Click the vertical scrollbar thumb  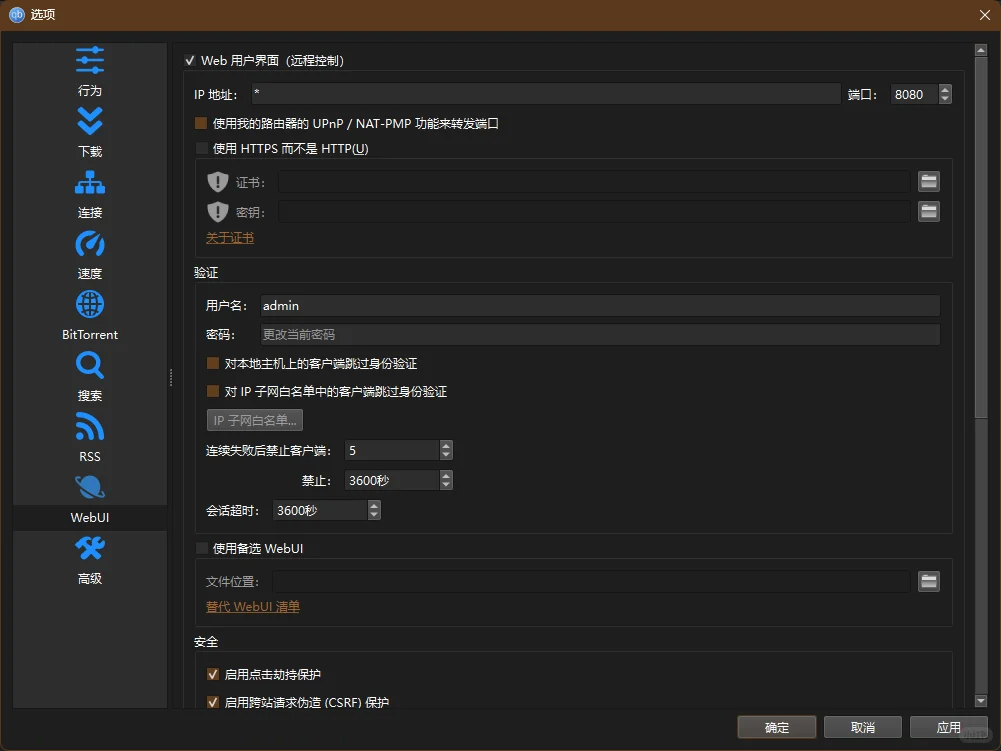tap(981, 238)
